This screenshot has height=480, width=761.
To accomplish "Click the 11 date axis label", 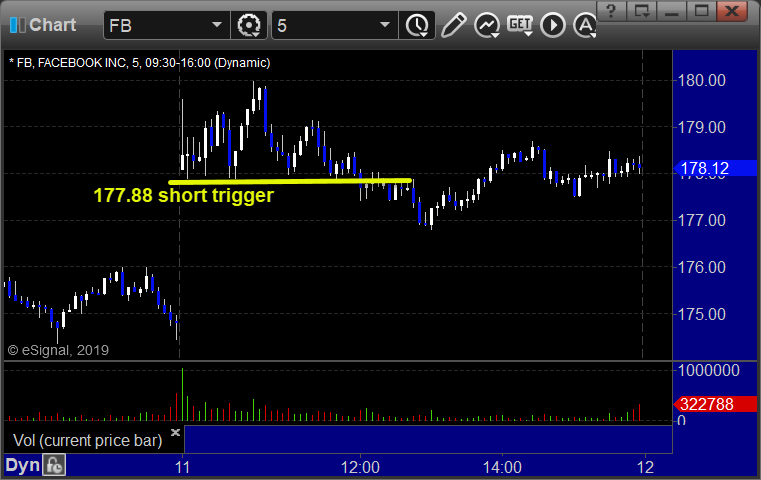I will [182, 467].
